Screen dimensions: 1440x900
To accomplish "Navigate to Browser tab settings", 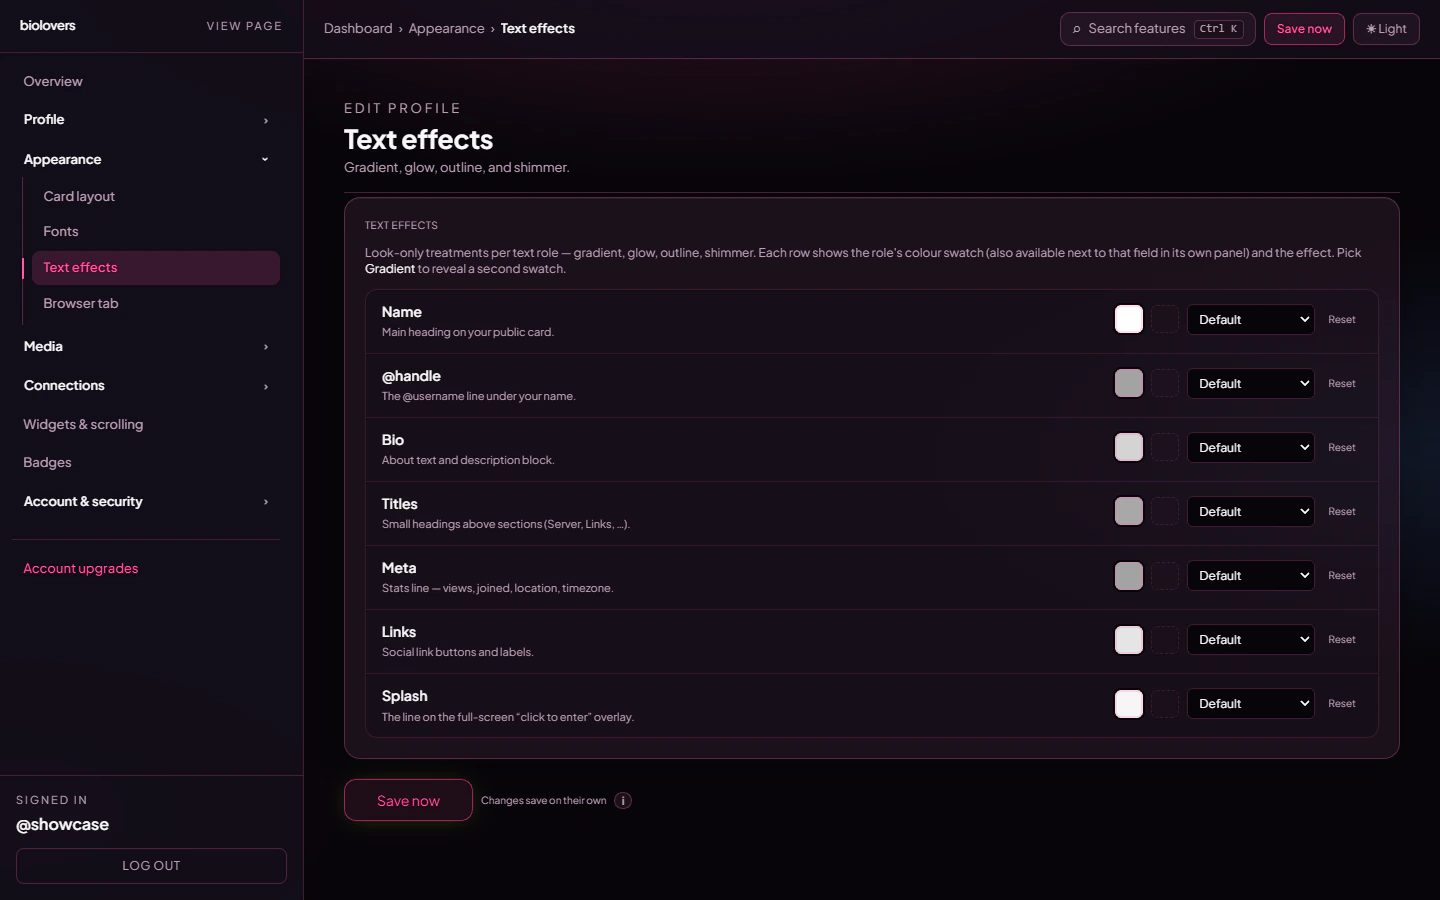I will (81, 303).
